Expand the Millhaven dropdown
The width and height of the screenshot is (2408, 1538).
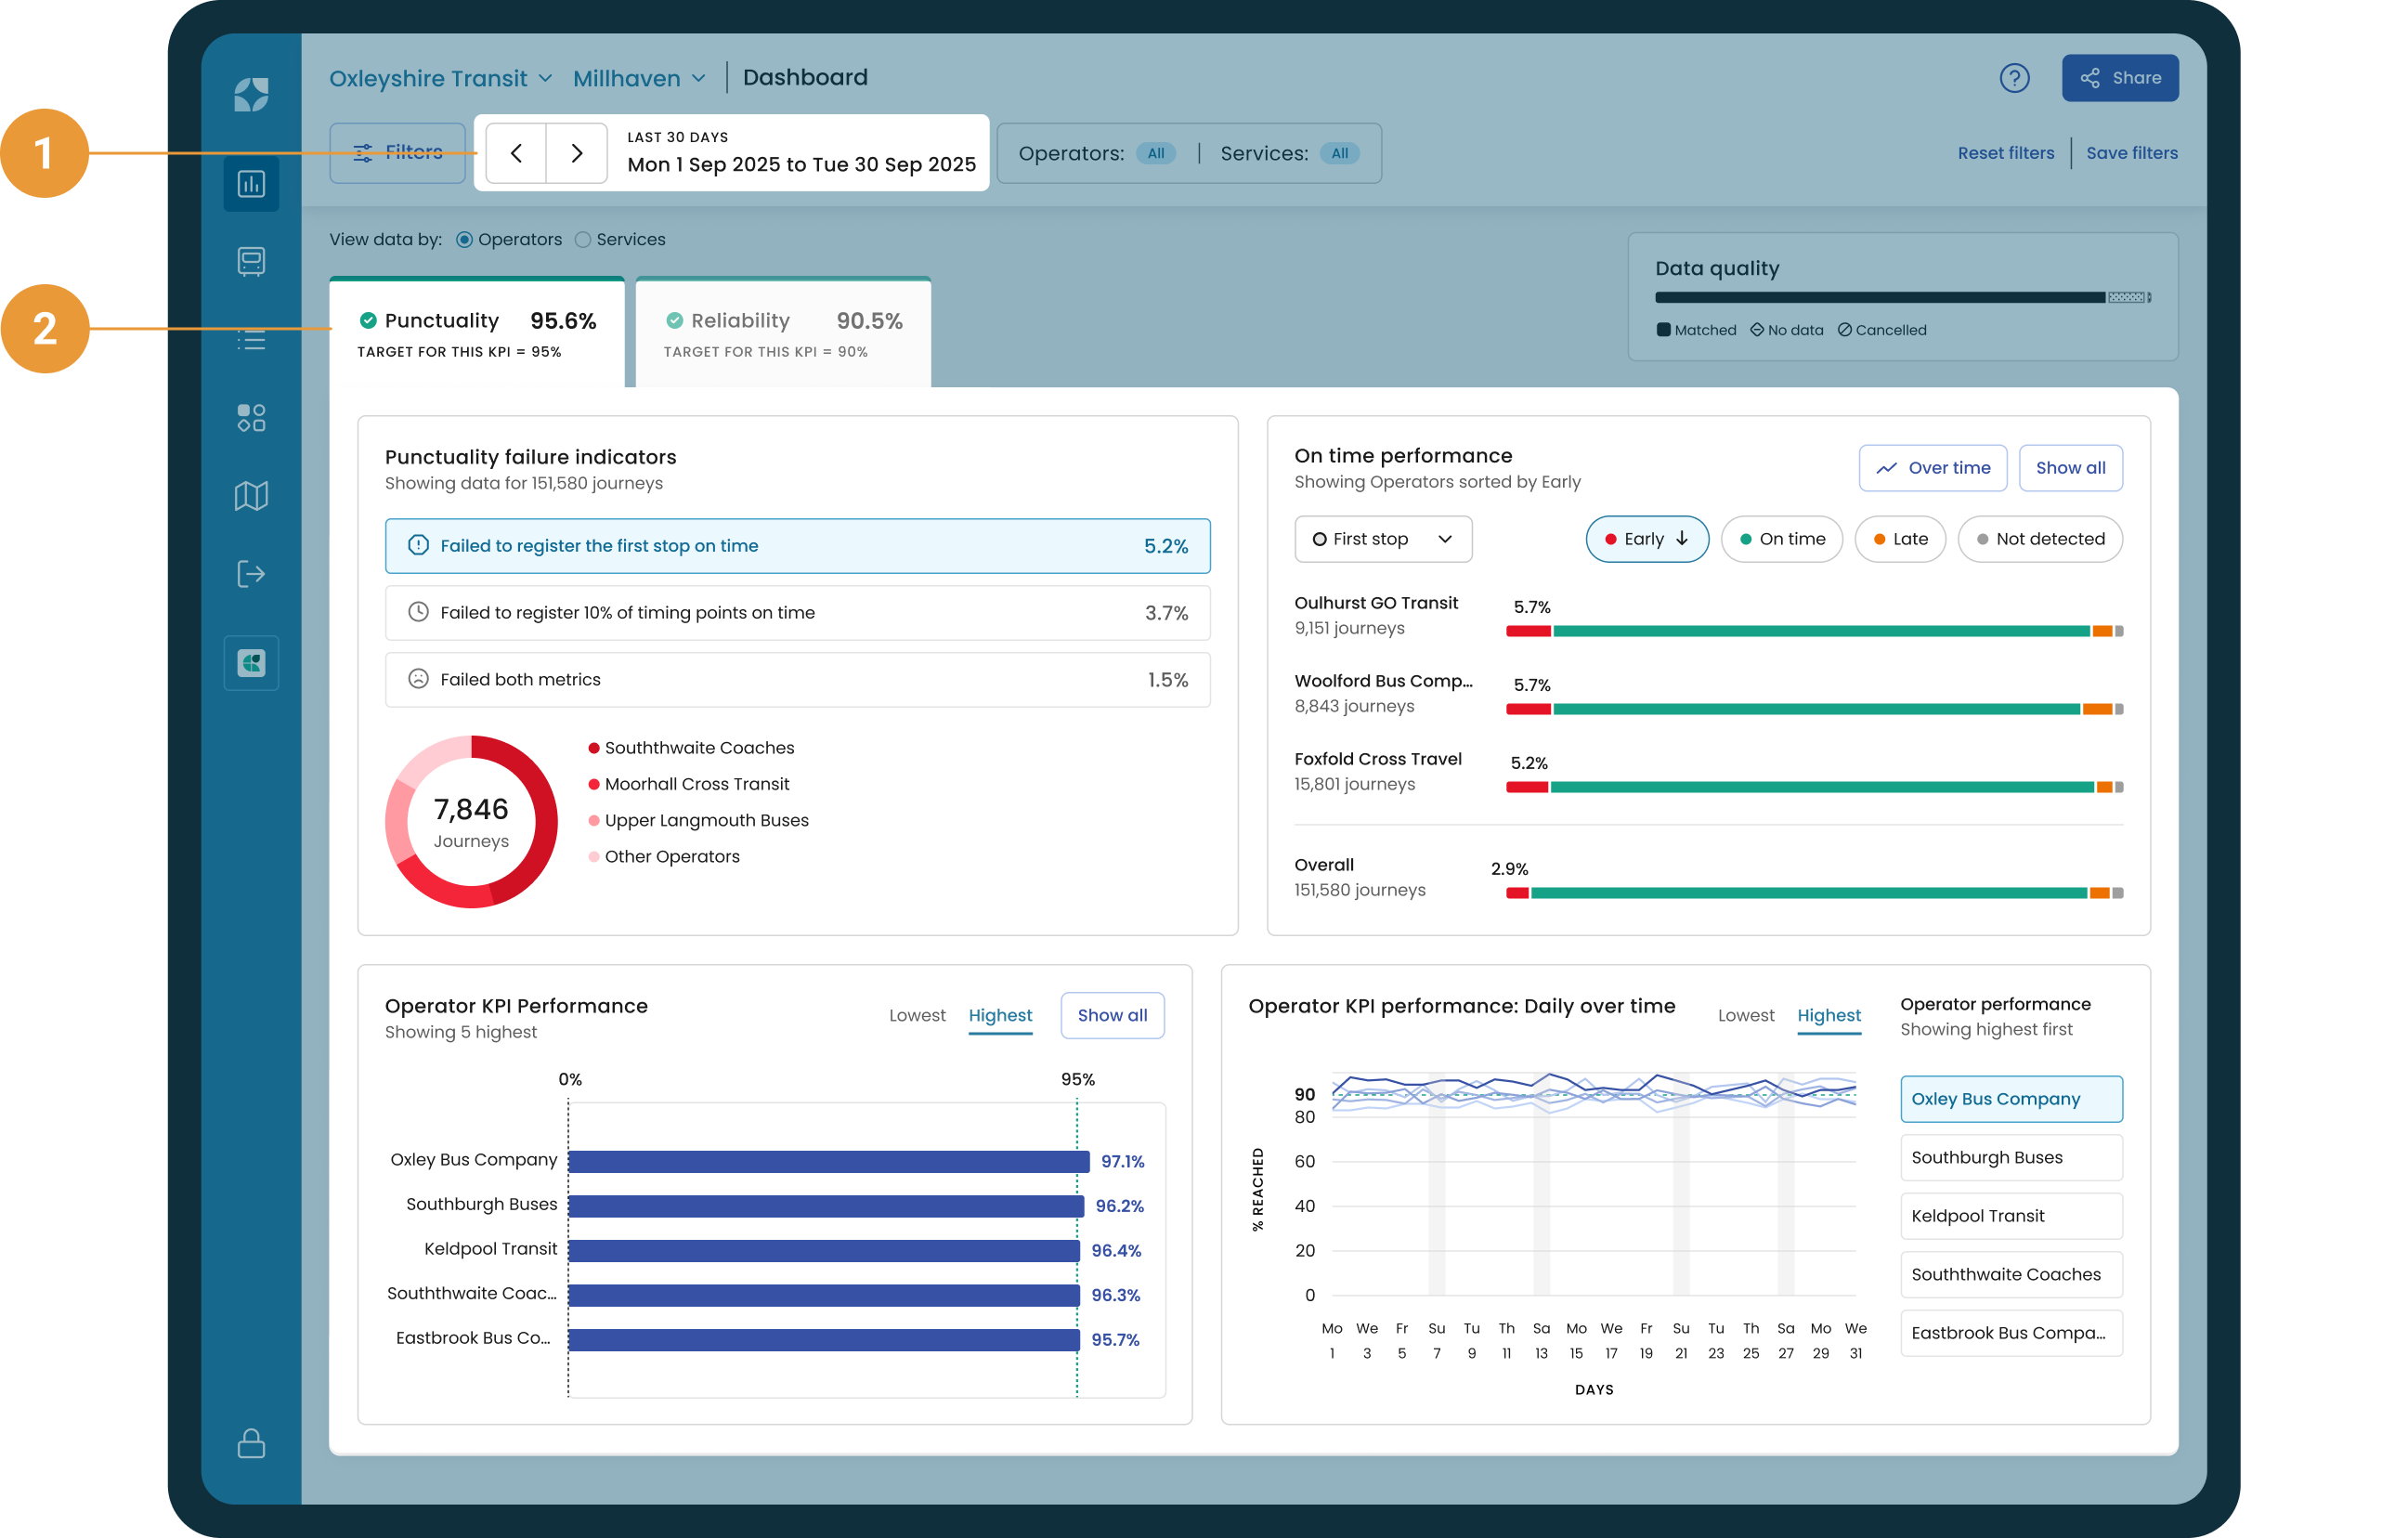click(x=639, y=78)
